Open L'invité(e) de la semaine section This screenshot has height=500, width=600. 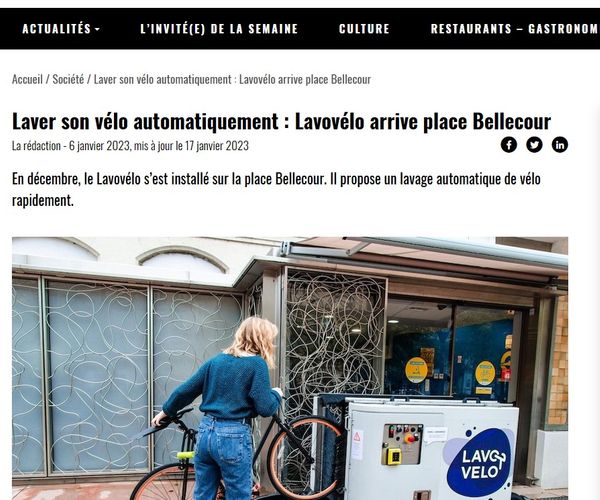point(219,29)
